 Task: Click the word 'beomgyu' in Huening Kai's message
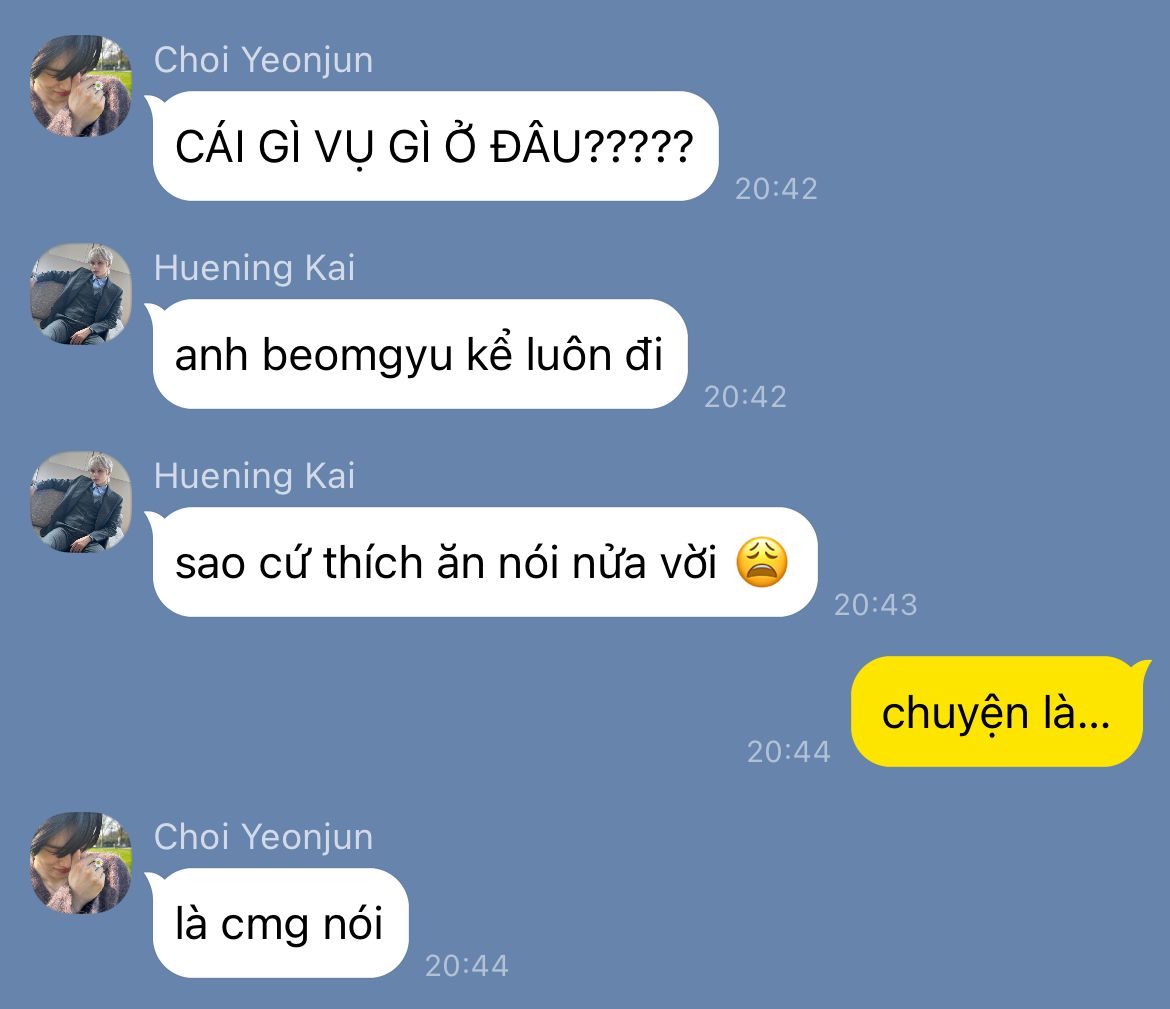357,355
